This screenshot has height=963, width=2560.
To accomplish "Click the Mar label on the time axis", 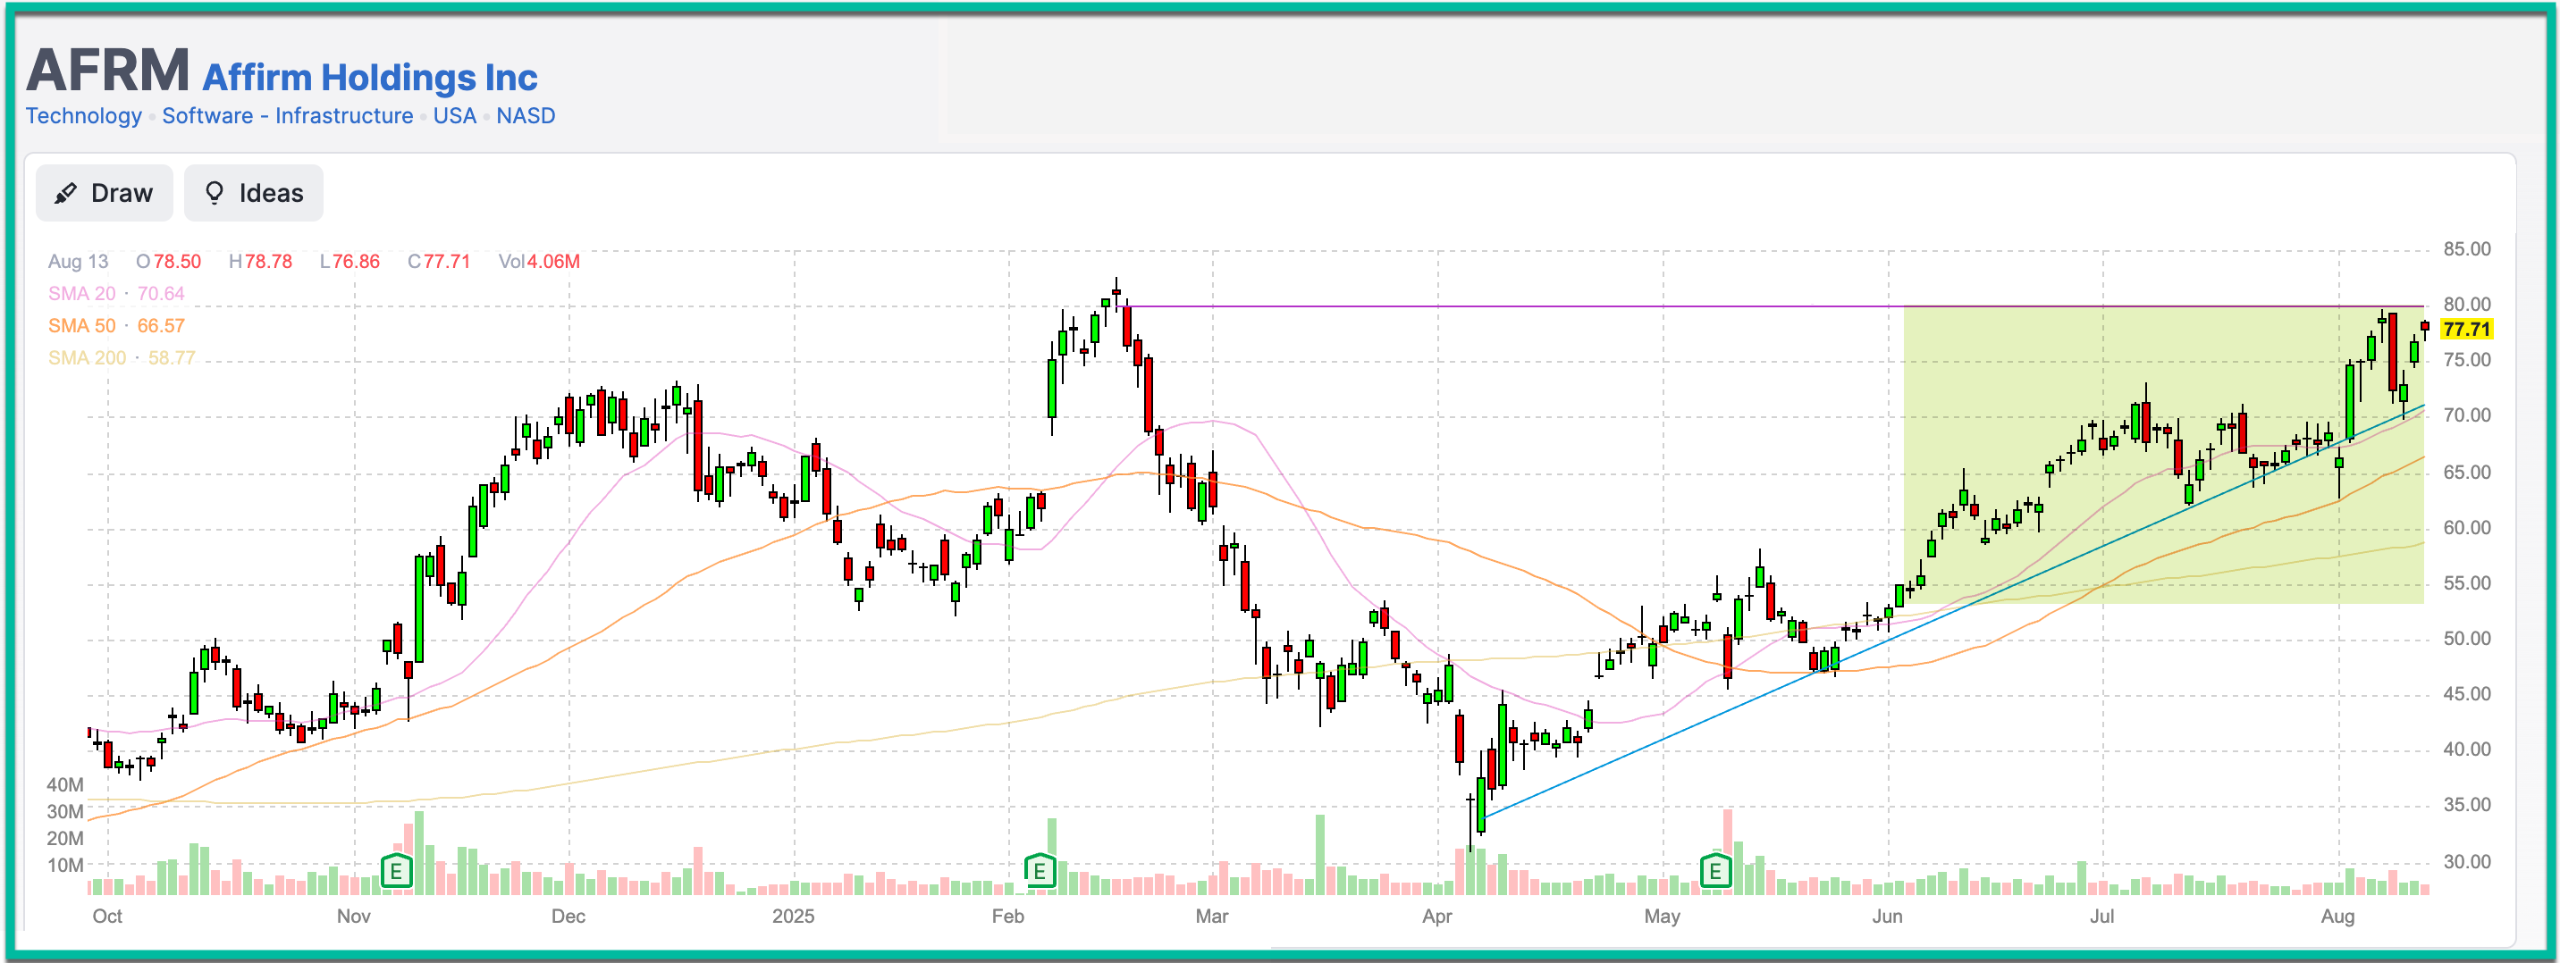I will (x=1212, y=916).
